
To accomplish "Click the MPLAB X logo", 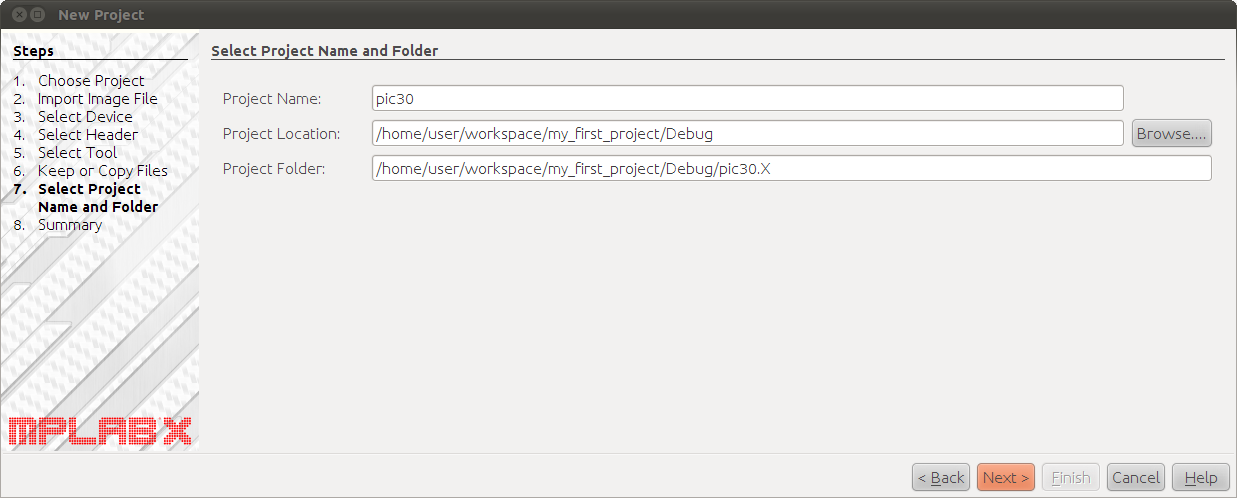I will (100, 431).
